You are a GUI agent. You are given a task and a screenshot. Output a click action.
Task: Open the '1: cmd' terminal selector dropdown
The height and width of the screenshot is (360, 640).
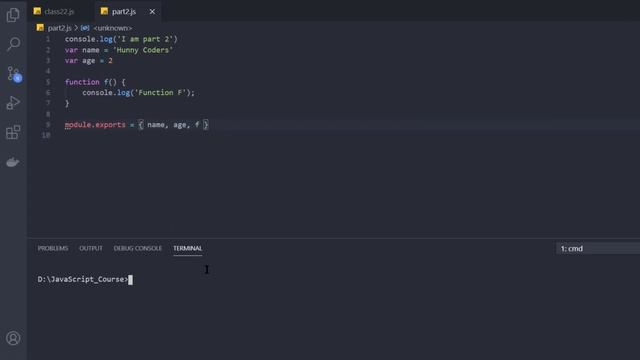tap(598, 248)
